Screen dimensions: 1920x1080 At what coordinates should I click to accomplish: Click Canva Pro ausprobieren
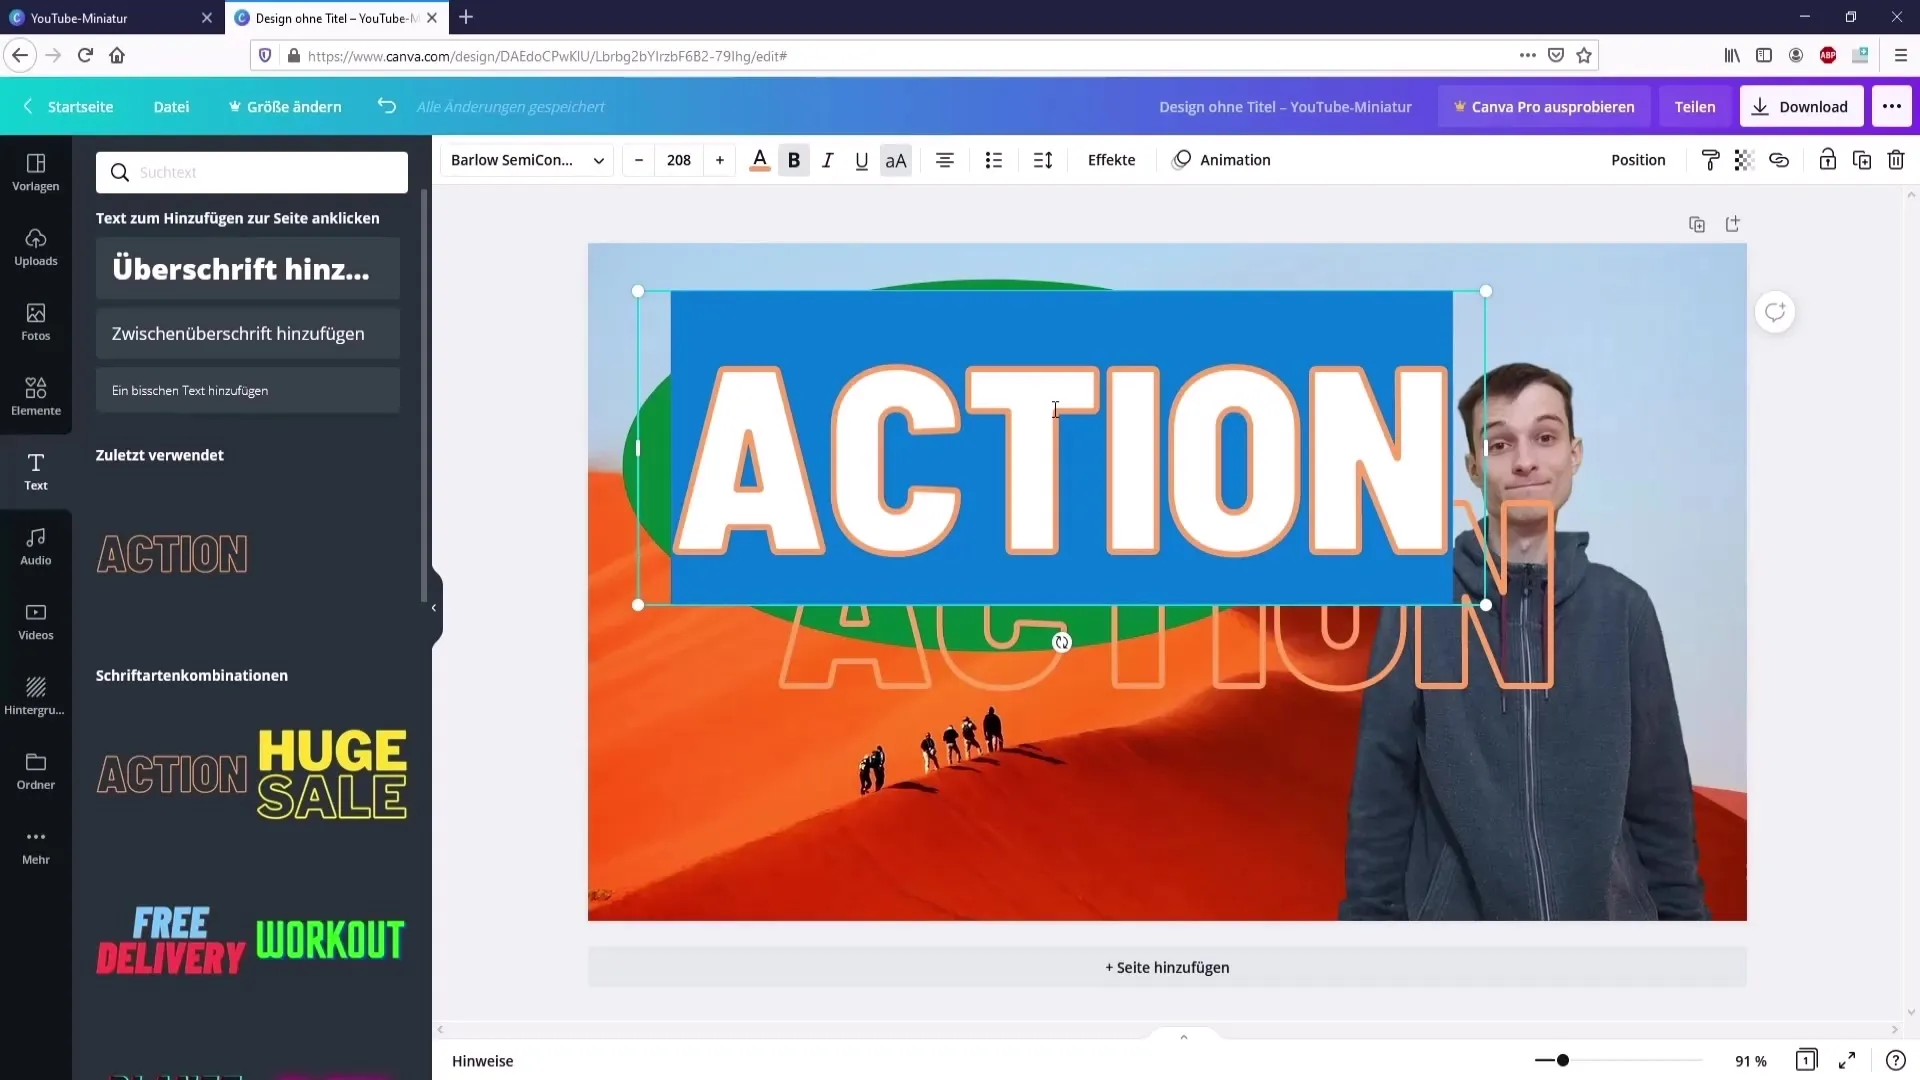click(1544, 107)
